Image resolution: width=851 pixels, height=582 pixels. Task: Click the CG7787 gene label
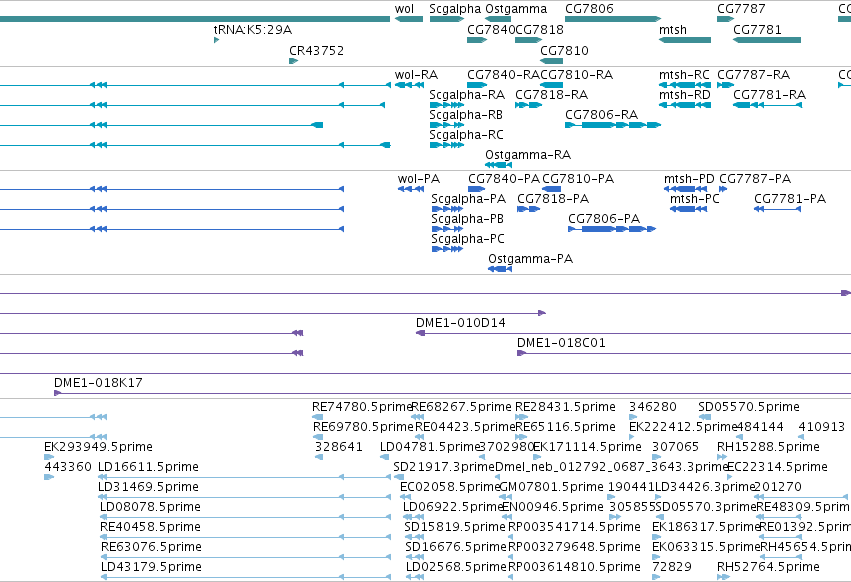point(741,9)
